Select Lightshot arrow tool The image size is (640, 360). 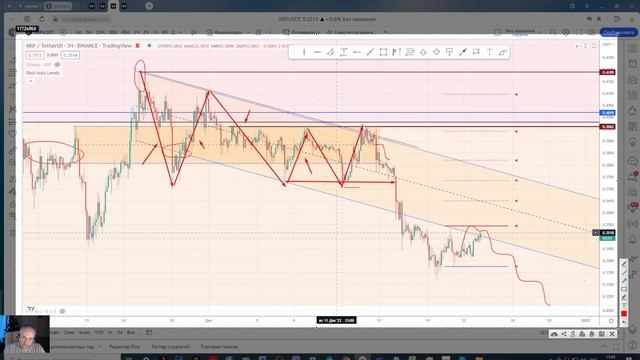click(624, 280)
